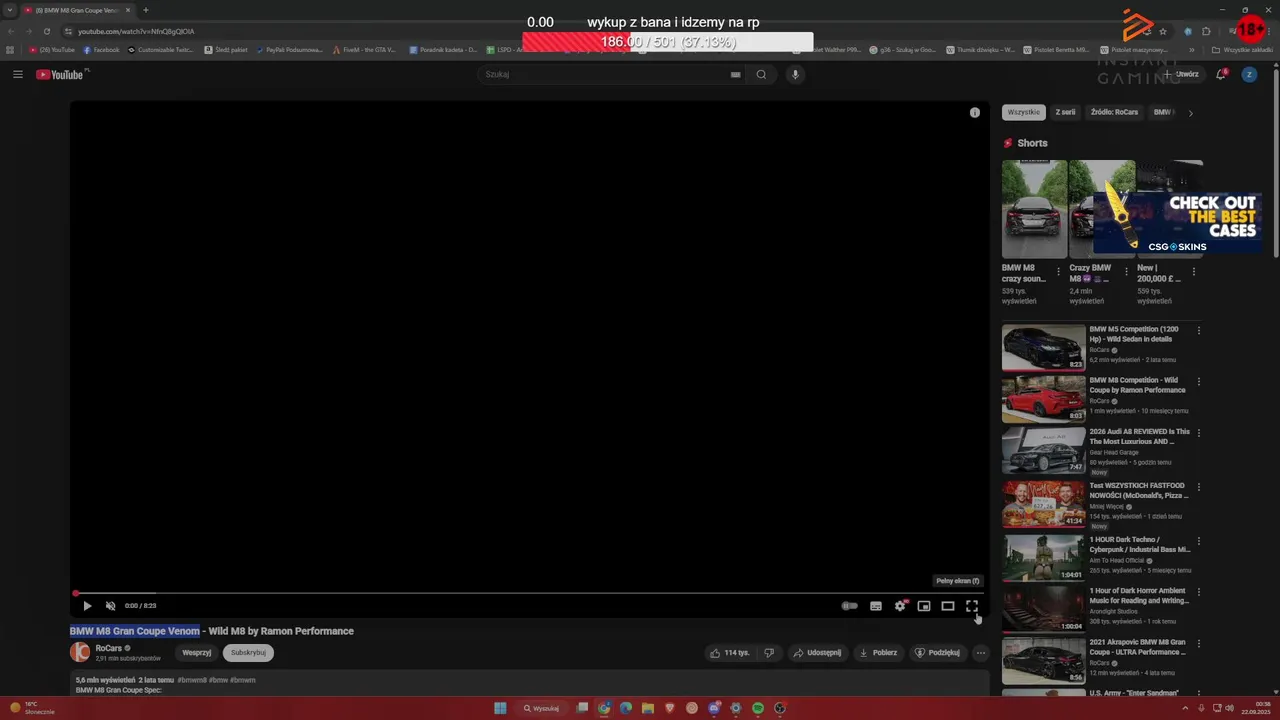The height and width of the screenshot is (720, 1280).
Task: Play the video
Action: (87, 606)
